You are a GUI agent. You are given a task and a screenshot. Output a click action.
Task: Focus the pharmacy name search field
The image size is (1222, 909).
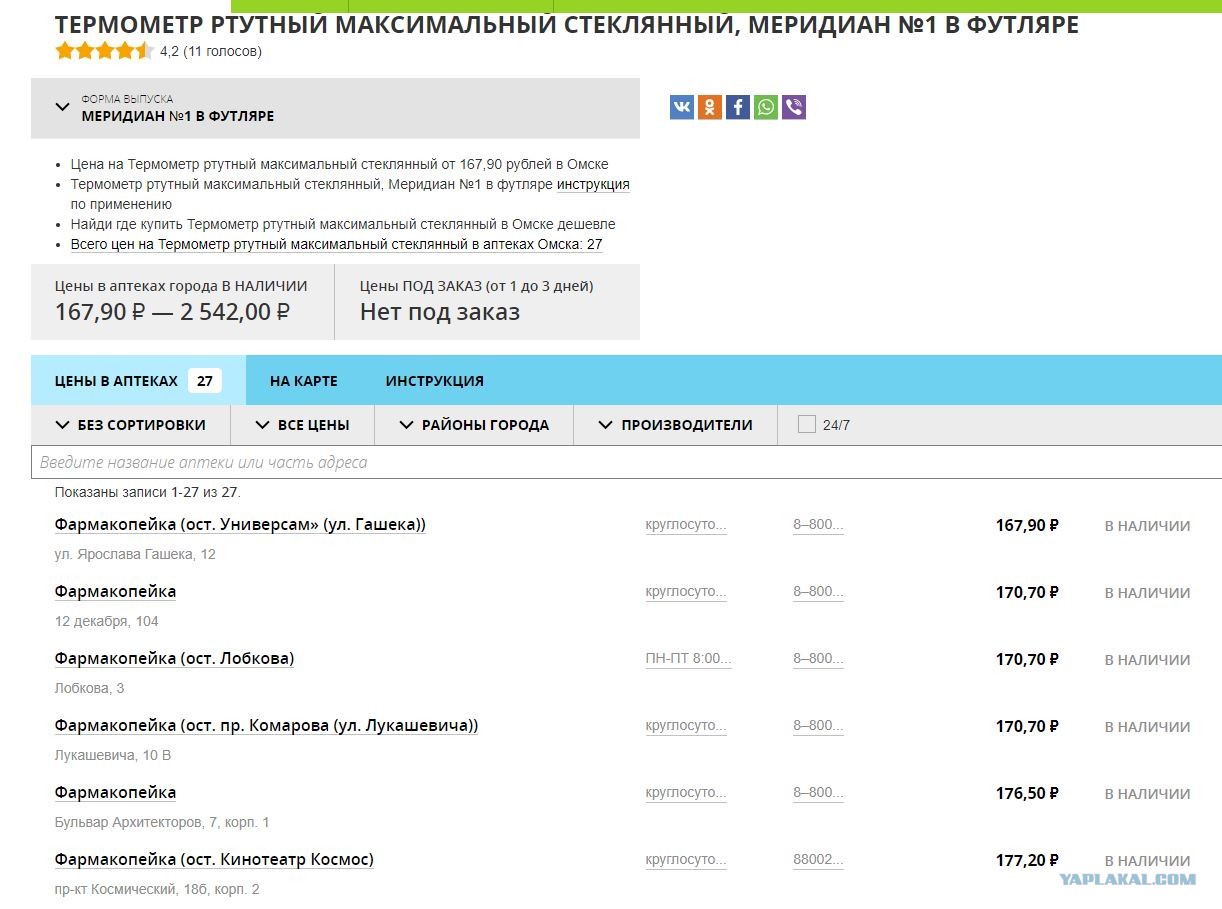pyautogui.click(x=626, y=462)
